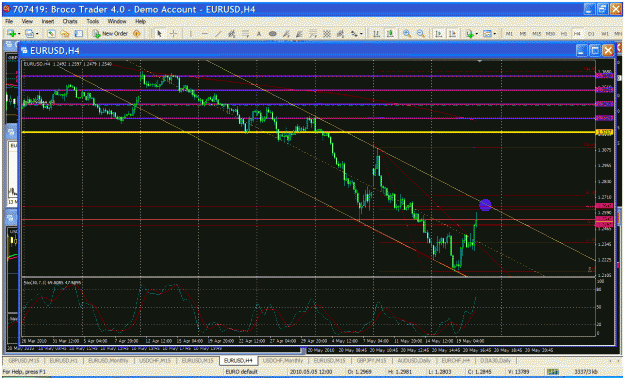Screen dimensions: 625x378
Task: Select the Fibonacci retracement tool
Action: click(x=246, y=34)
